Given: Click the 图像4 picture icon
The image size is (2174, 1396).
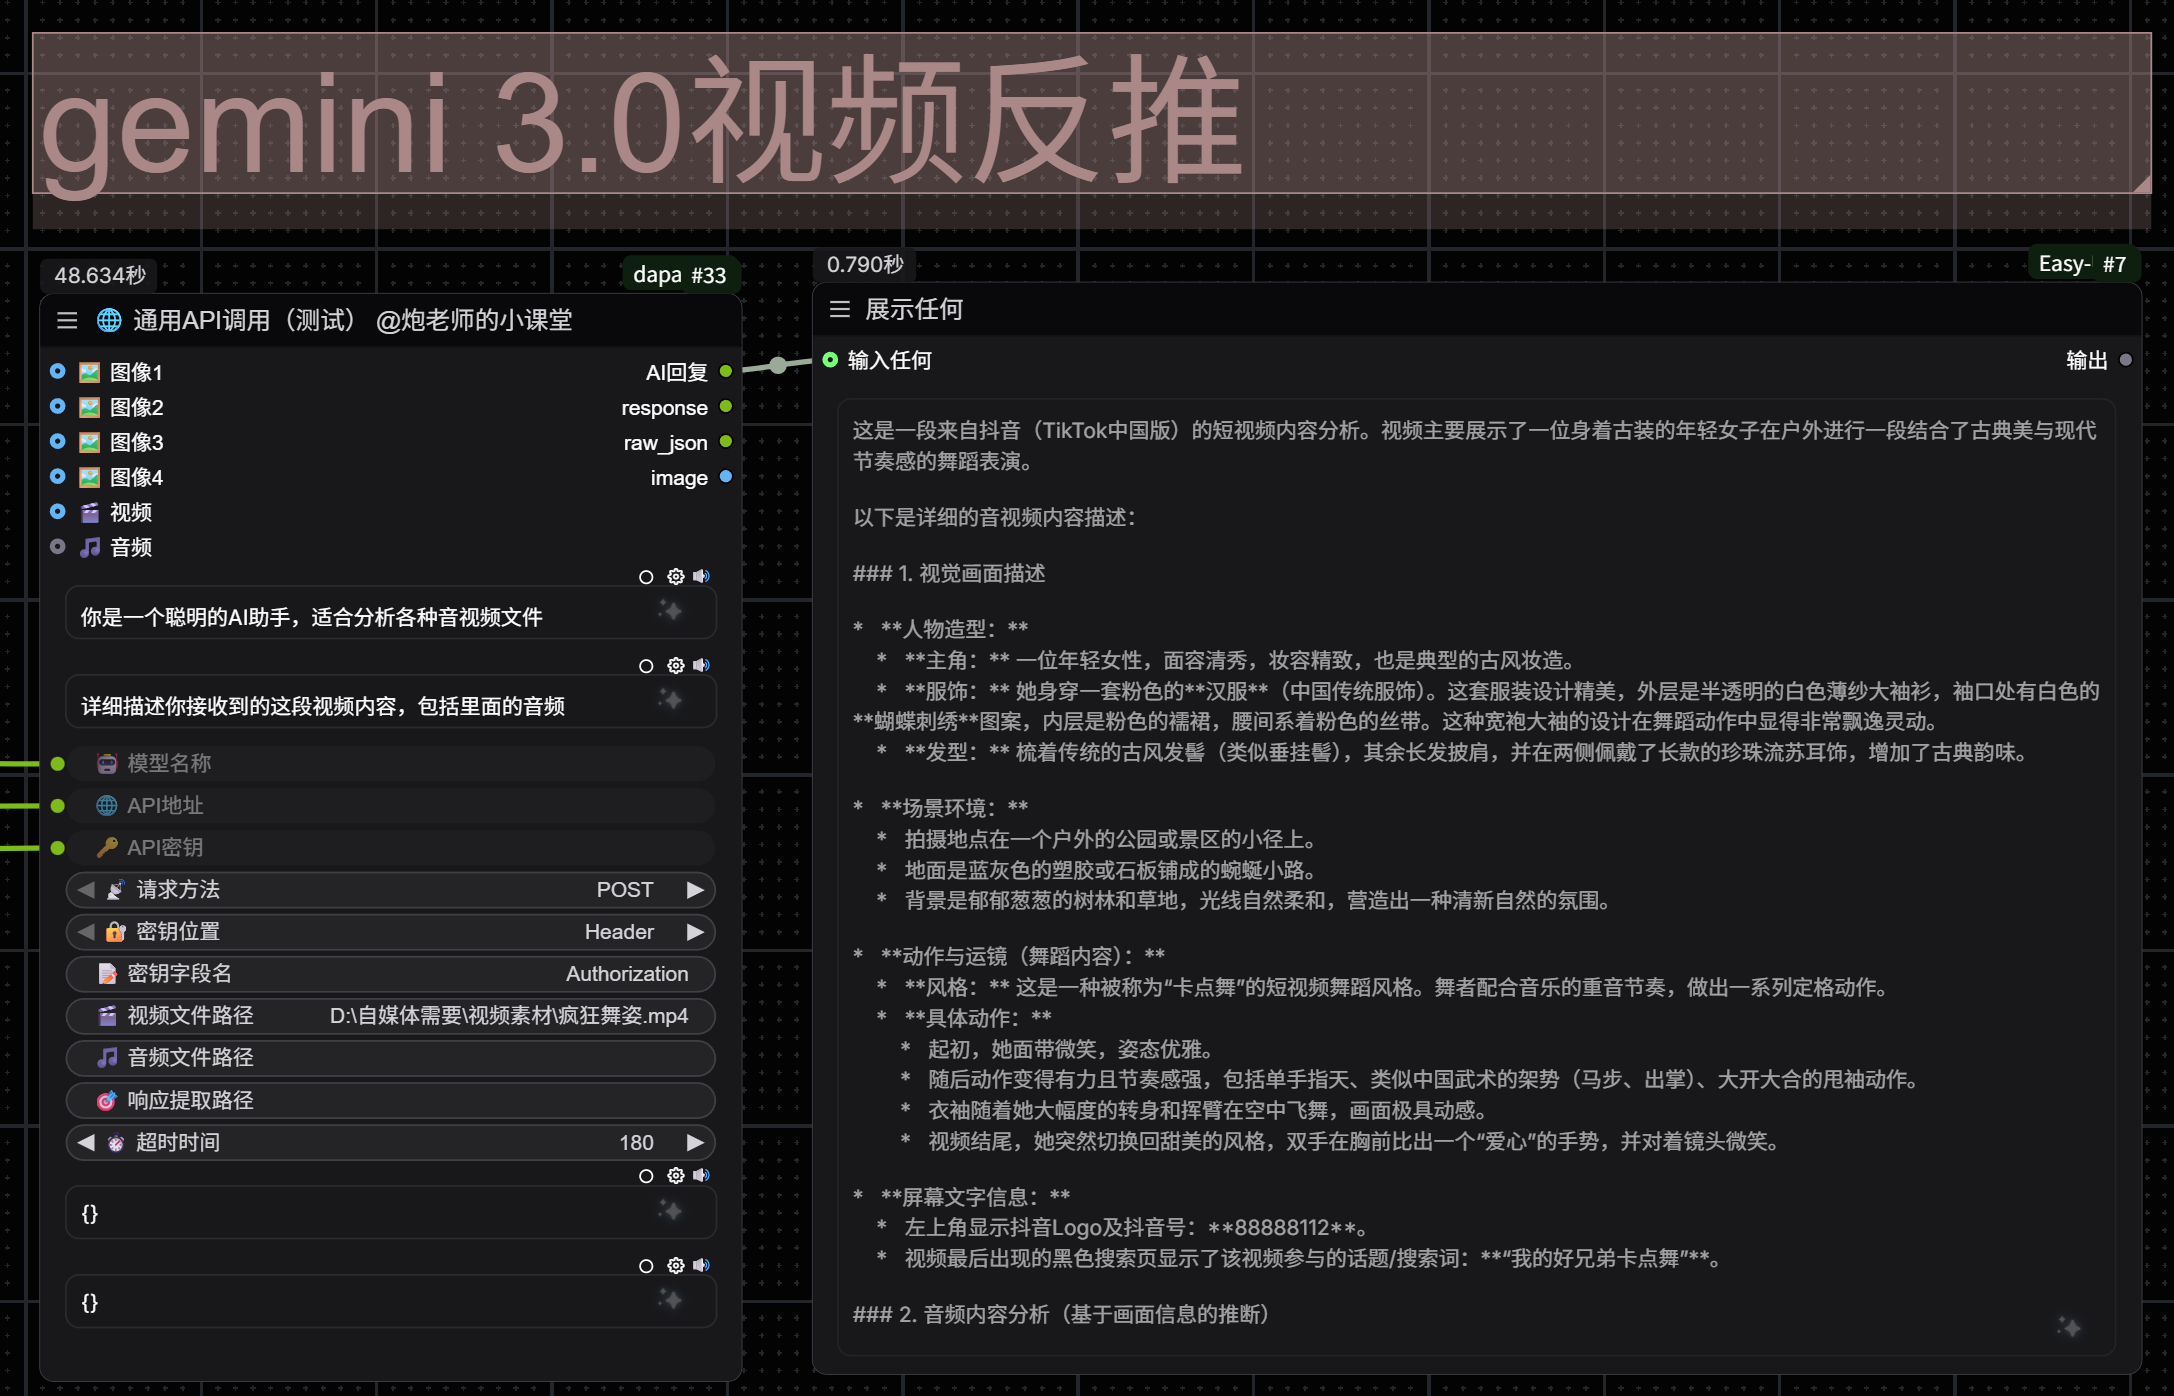Looking at the screenshot, I should pyautogui.click(x=90, y=477).
